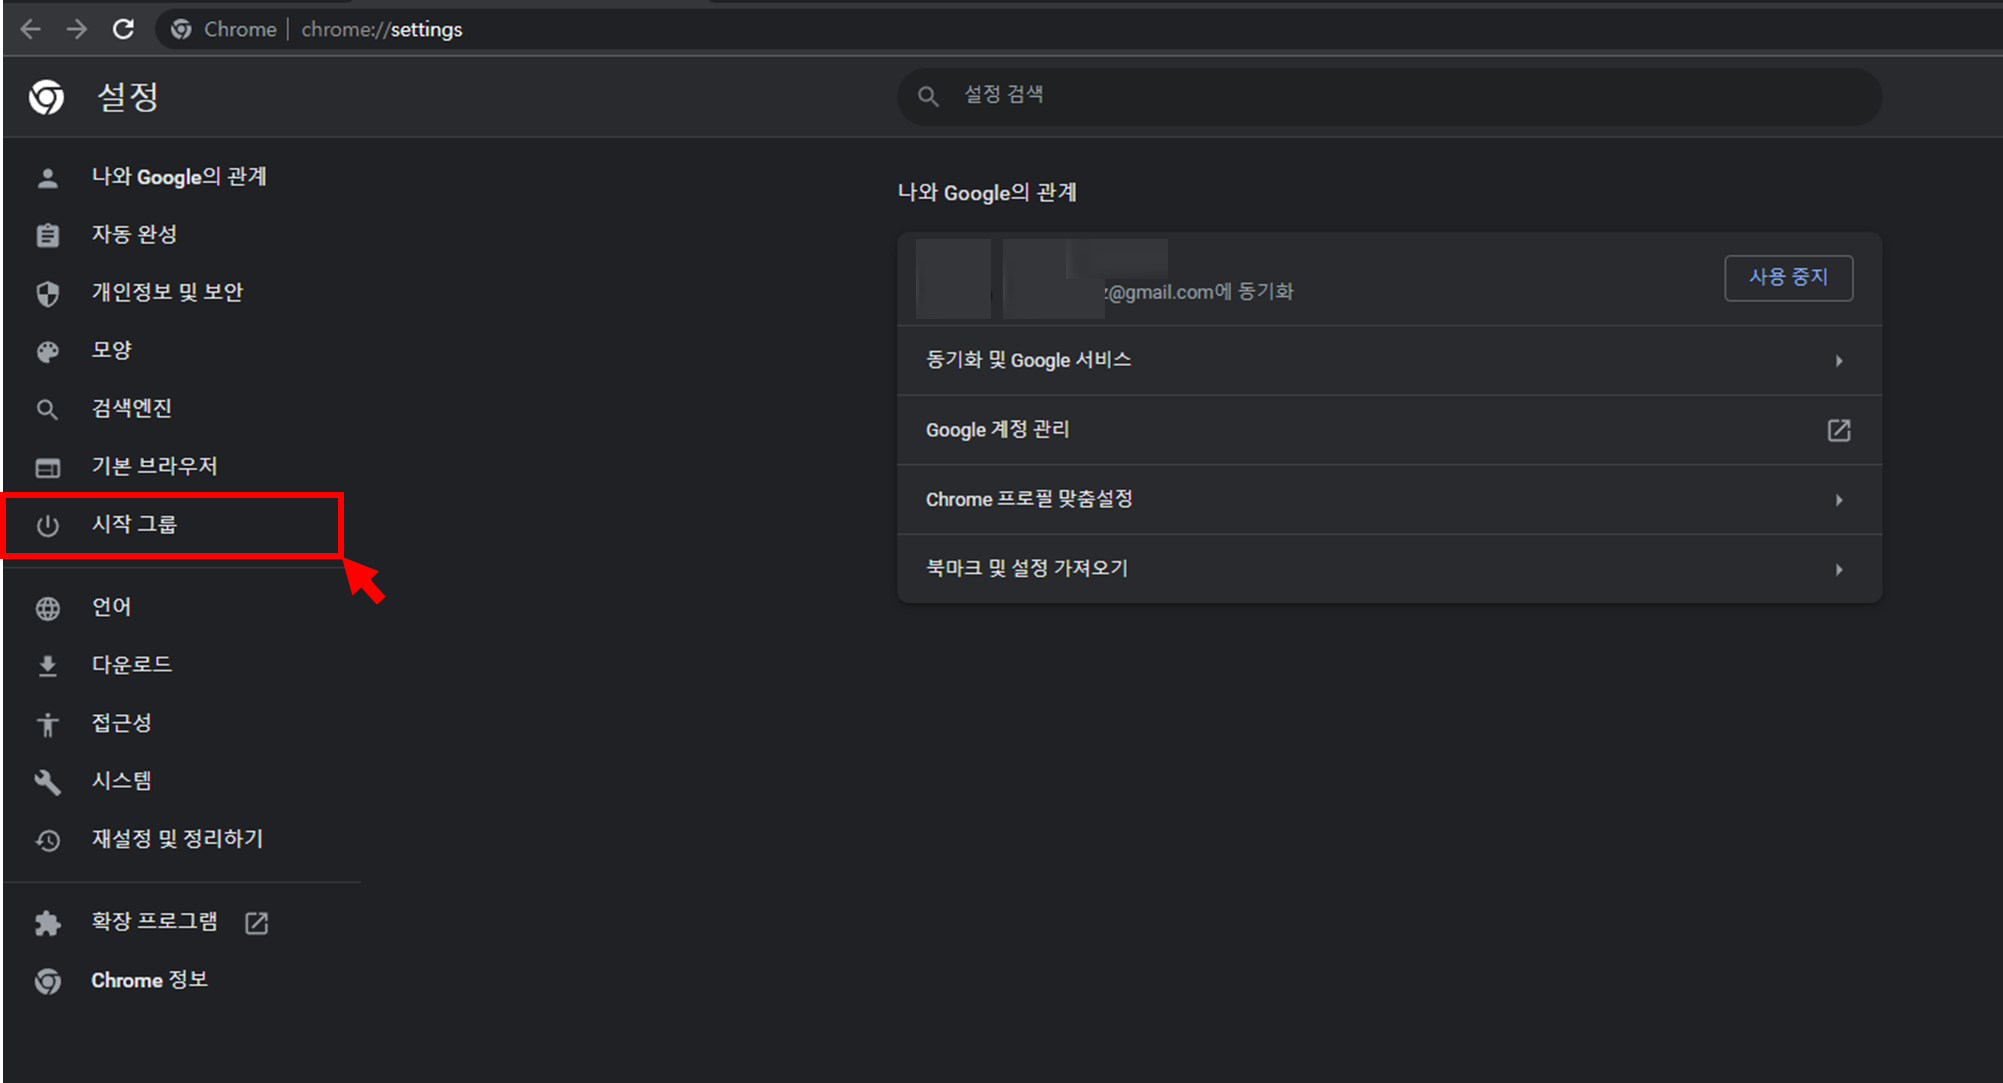
Task: Click the Chrome logo next to 설정 title
Action: [x=46, y=97]
